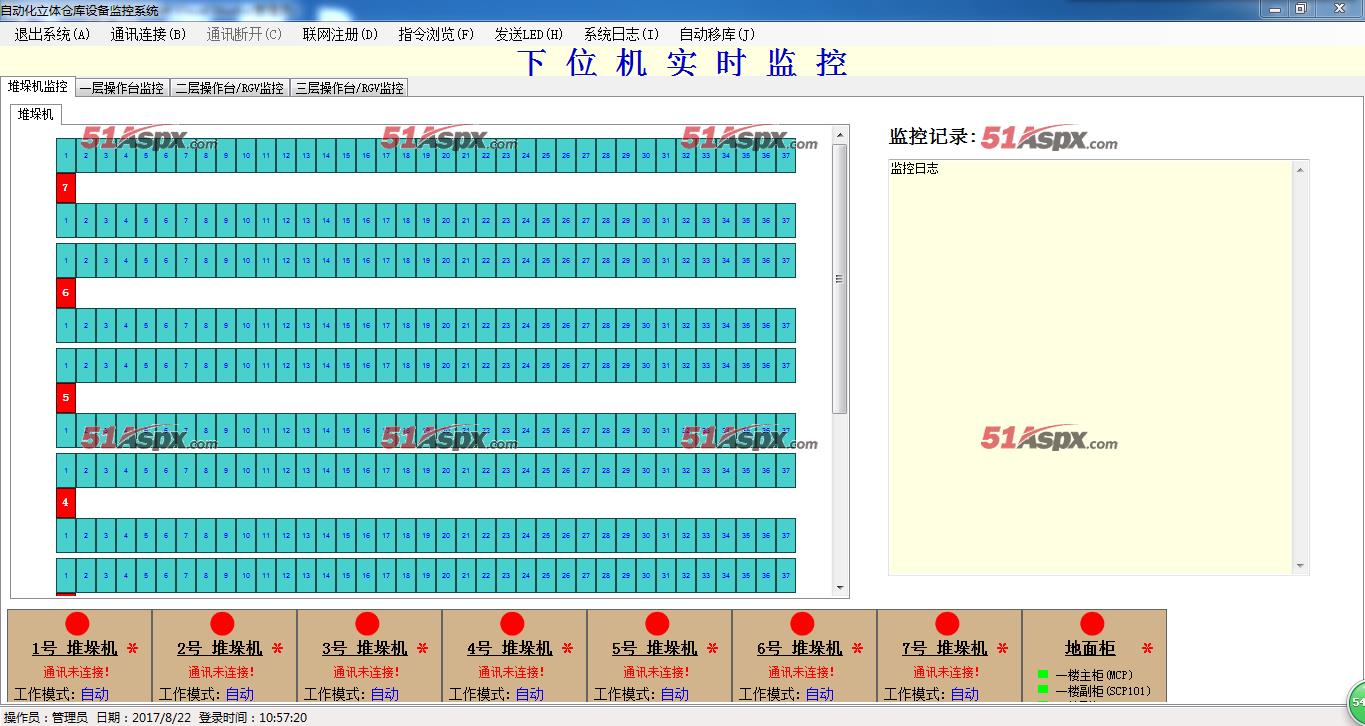Image resolution: width=1365 pixels, height=726 pixels.
Task: Click the 日期:2017/8/22 status bar entry
Action: pos(144,717)
